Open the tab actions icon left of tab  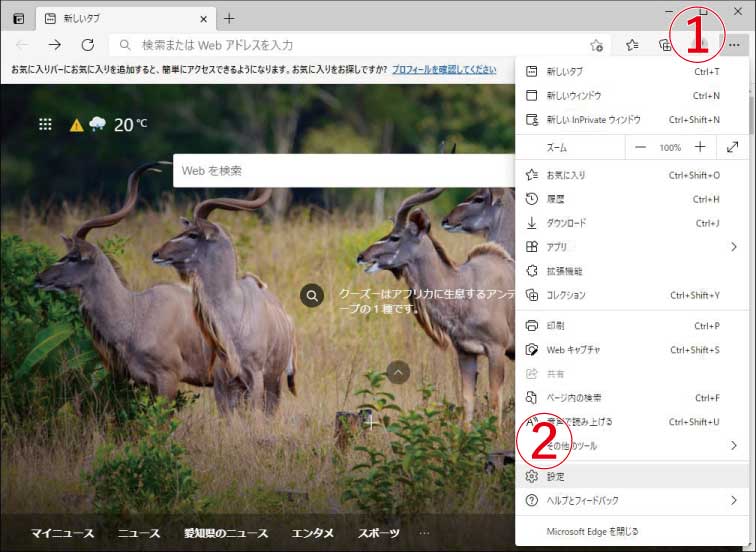(x=18, y=18)
